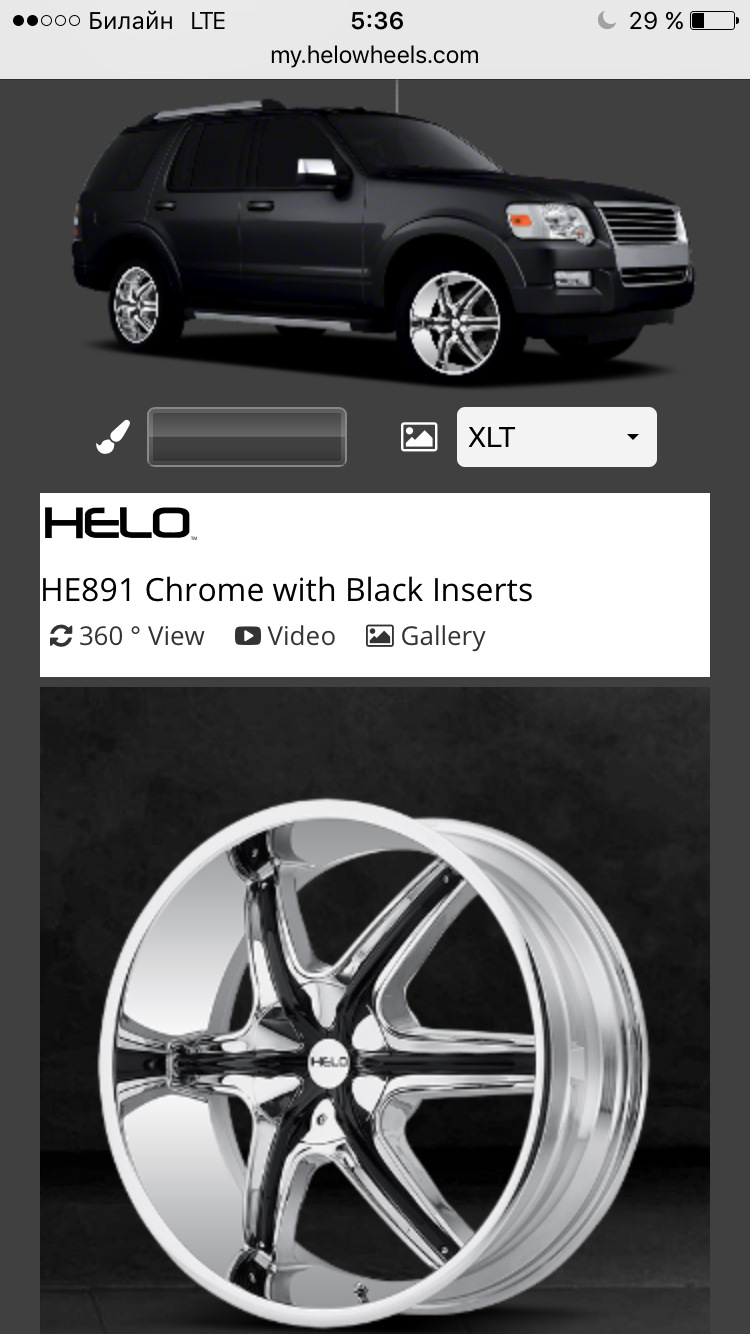Tap the signal strength dots
The width and height of the screenshot is (750, 1334).
tap(46, 21)
